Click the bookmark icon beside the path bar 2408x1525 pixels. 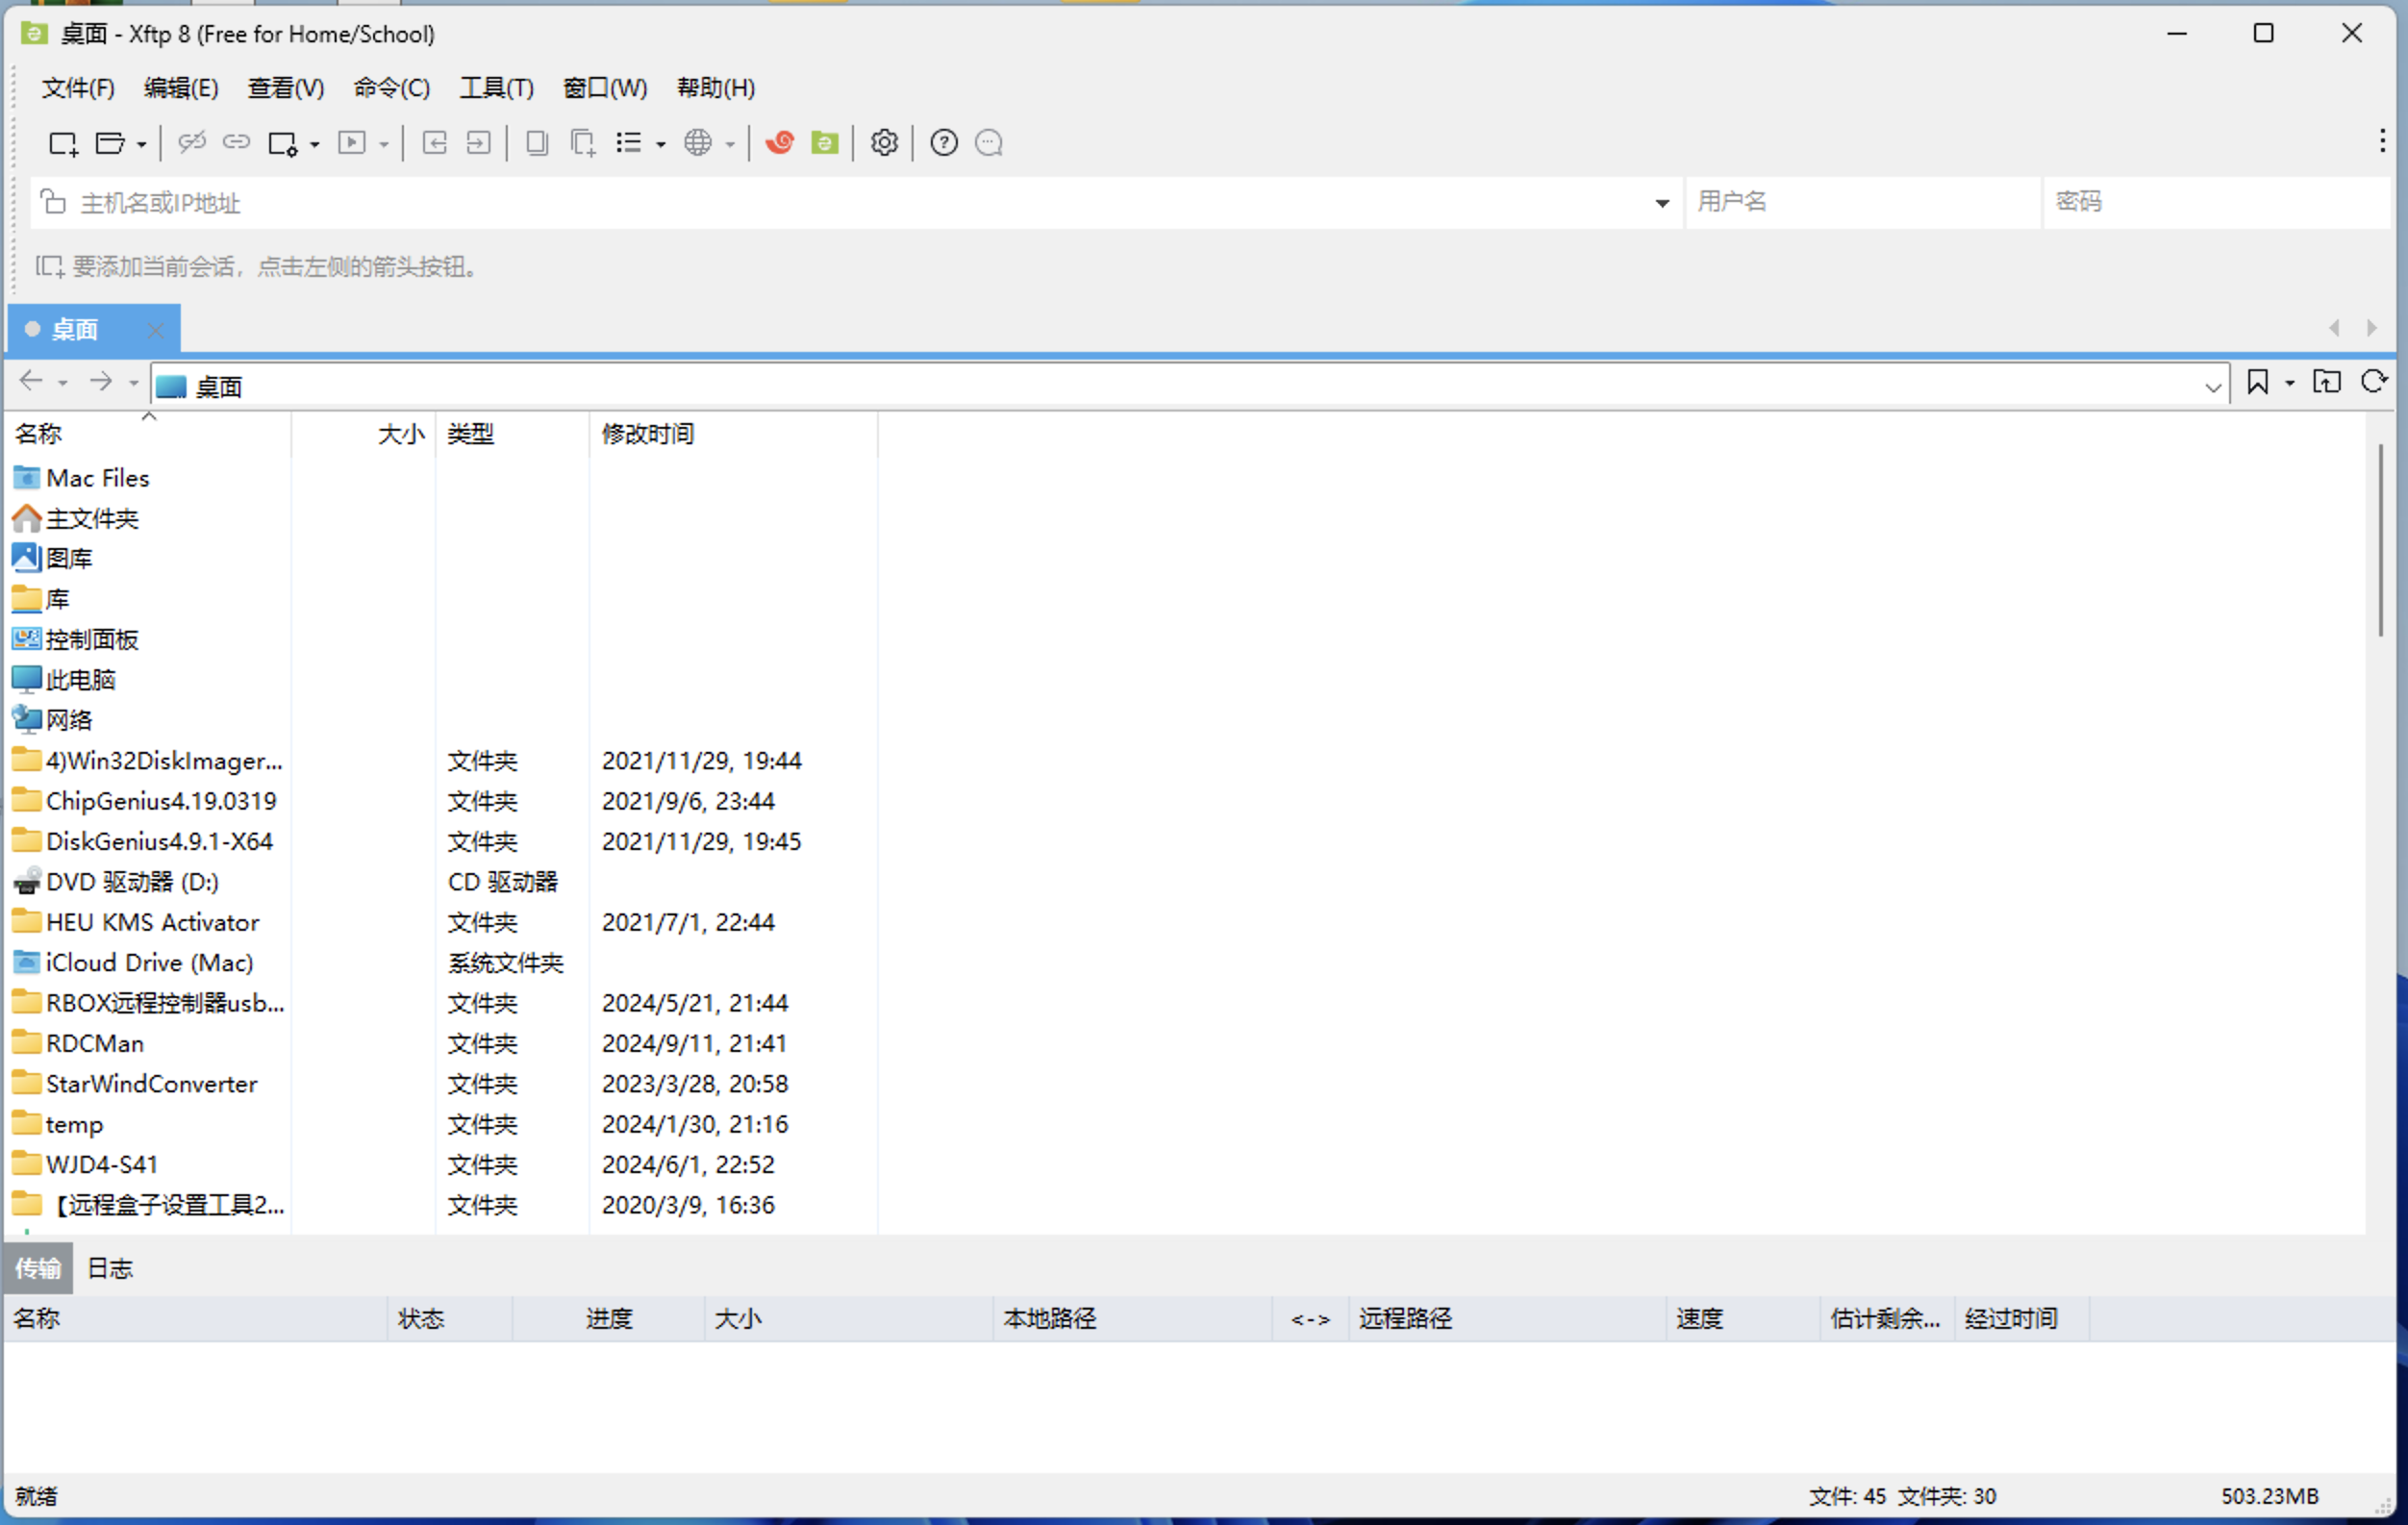[x=2258, y=382]
